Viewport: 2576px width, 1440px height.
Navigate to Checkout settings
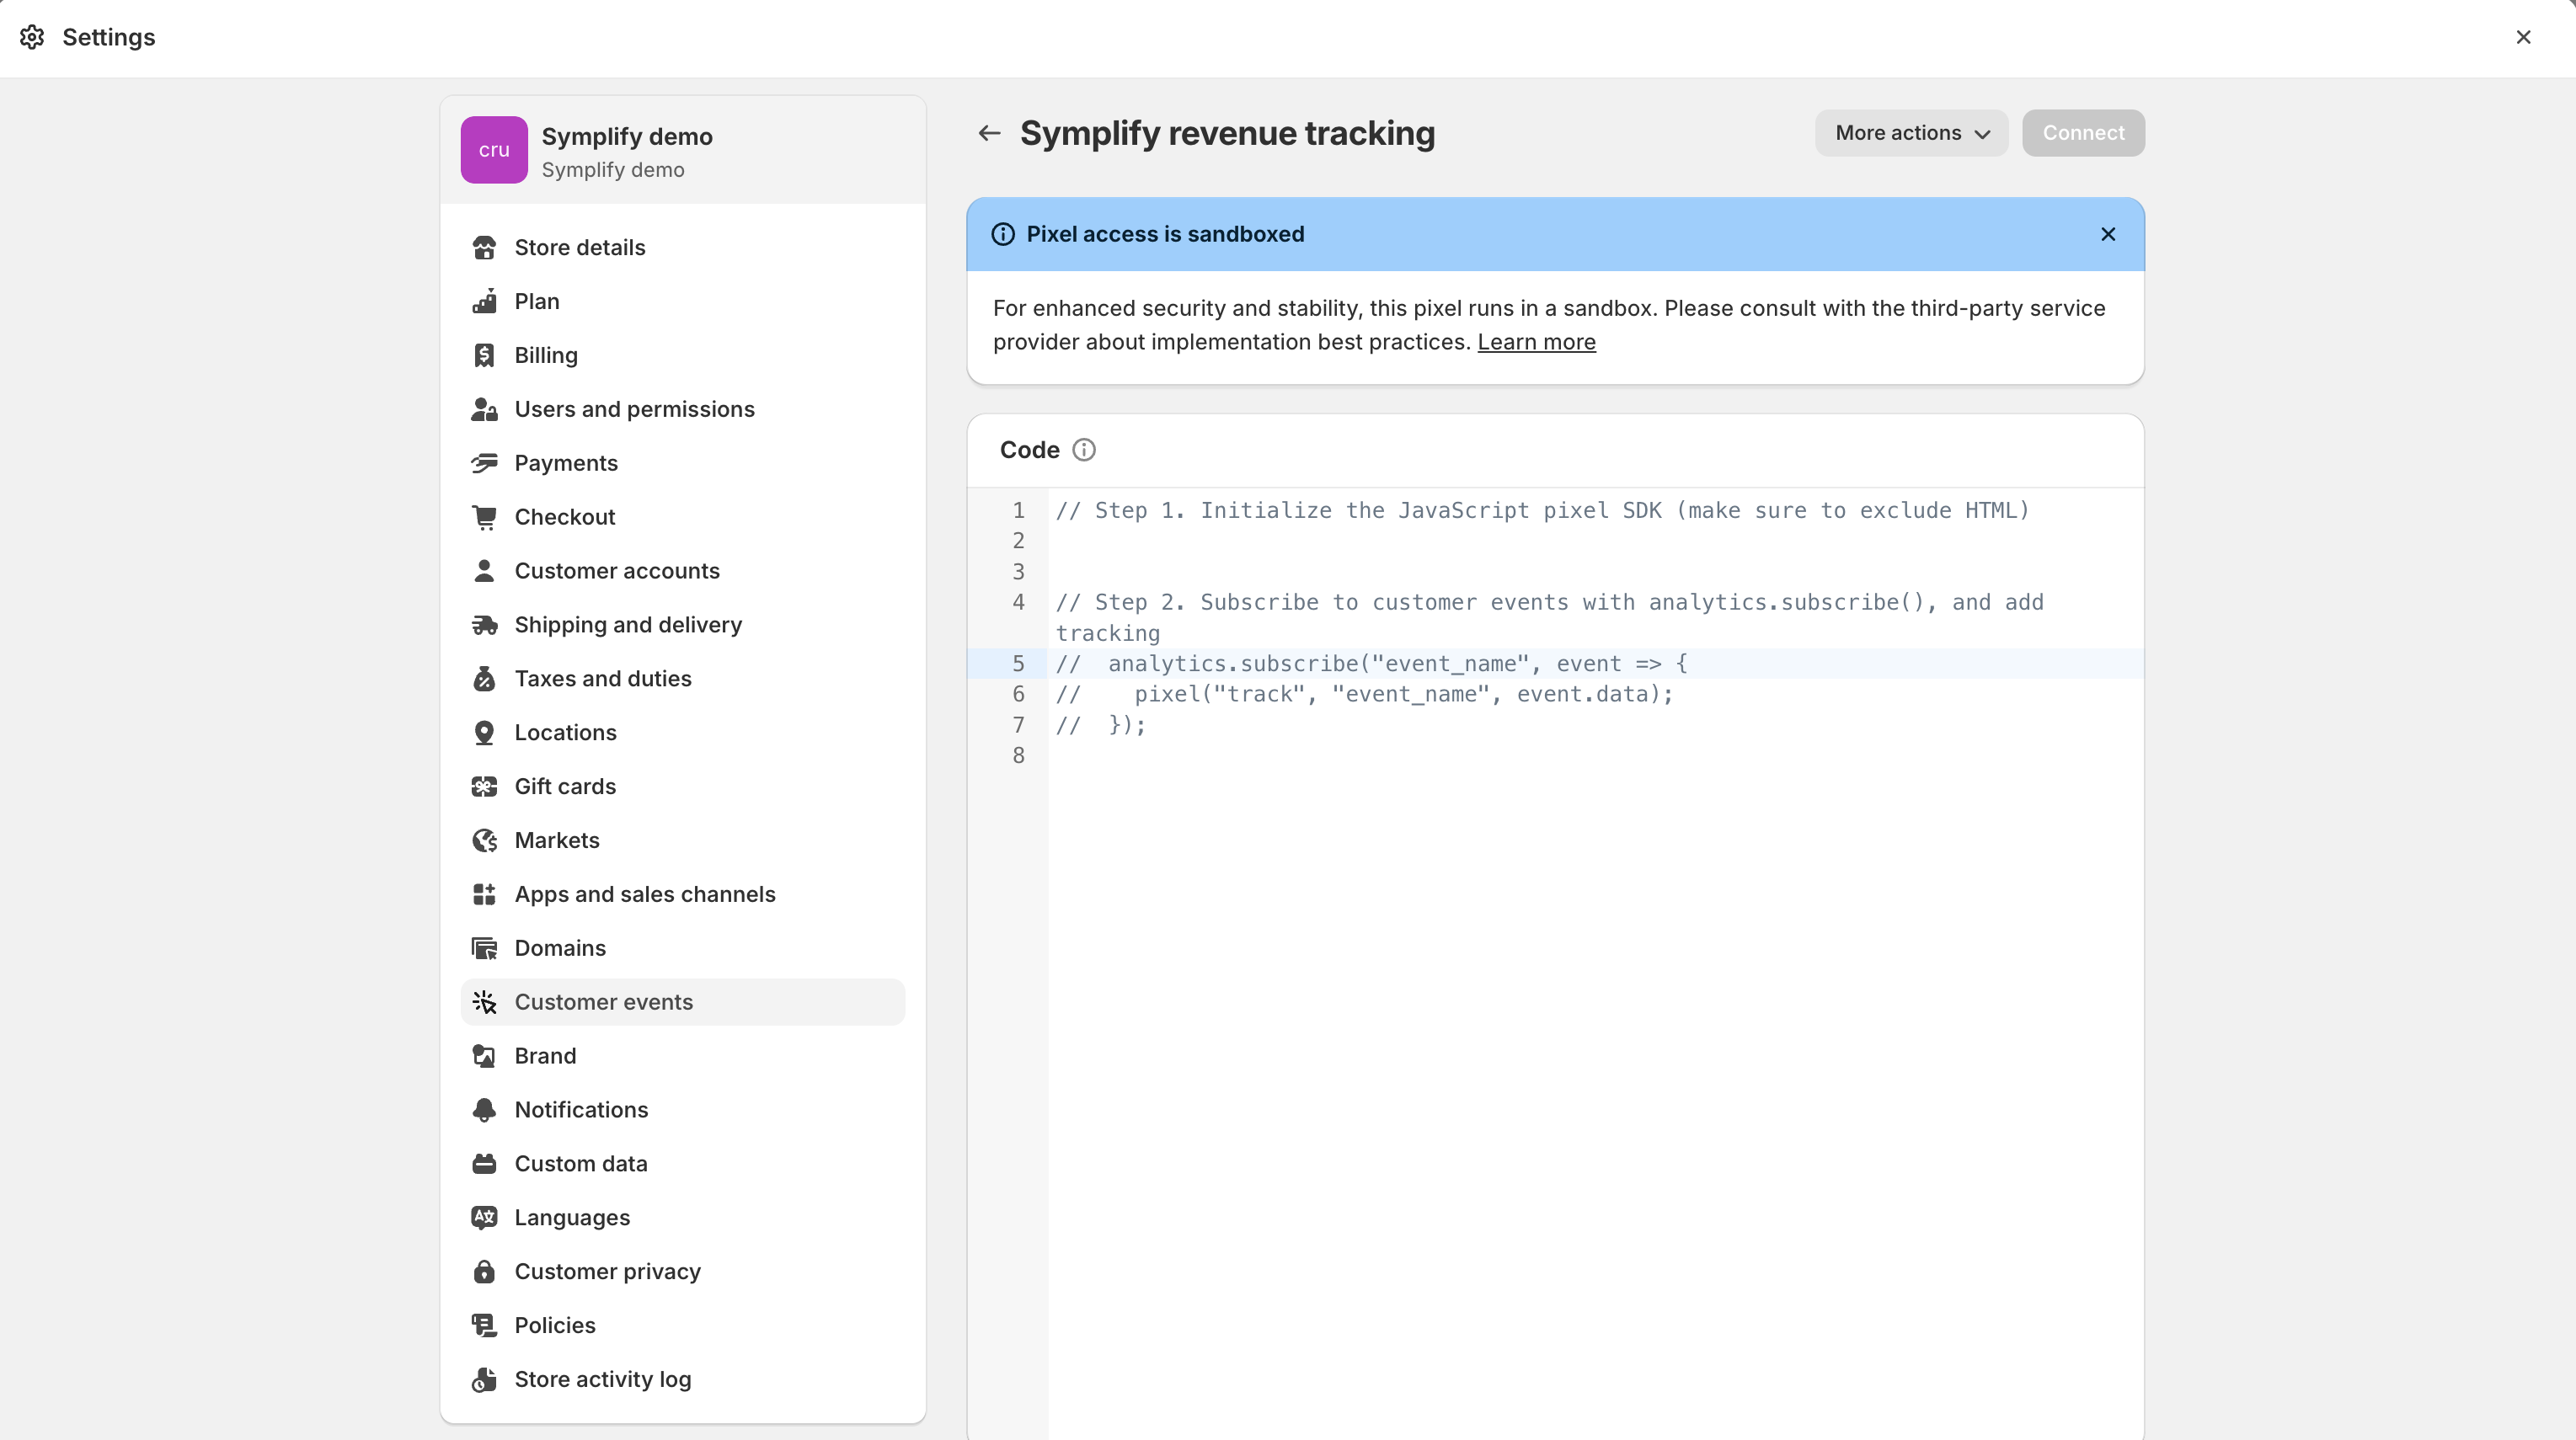683,517
